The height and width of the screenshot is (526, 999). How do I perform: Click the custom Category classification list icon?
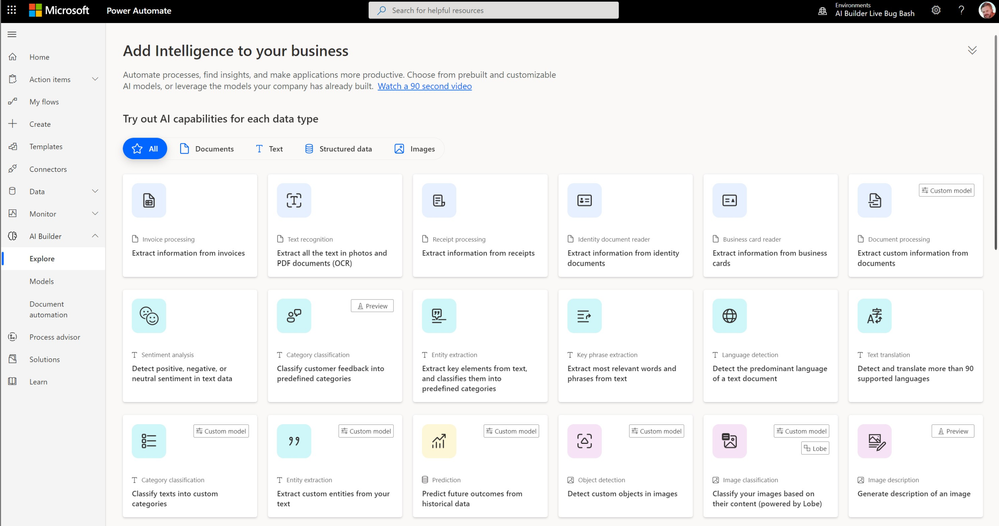pos(148,441)
